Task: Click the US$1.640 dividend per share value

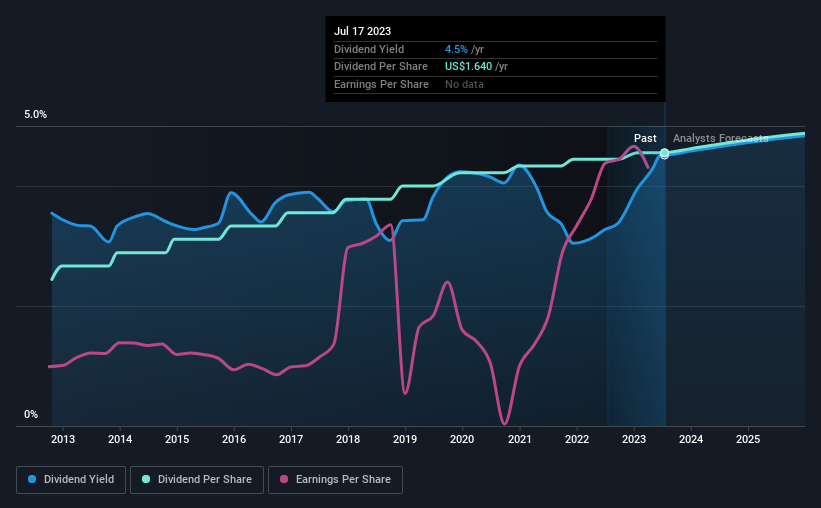Action: [469, 67]
